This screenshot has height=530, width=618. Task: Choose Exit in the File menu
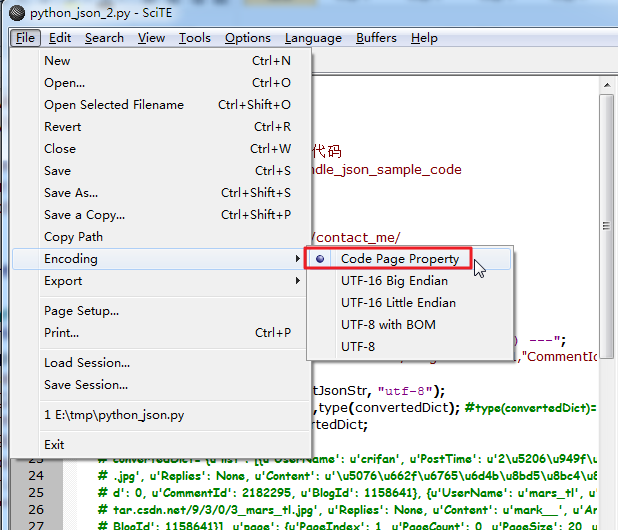click(x=160, y=445)
